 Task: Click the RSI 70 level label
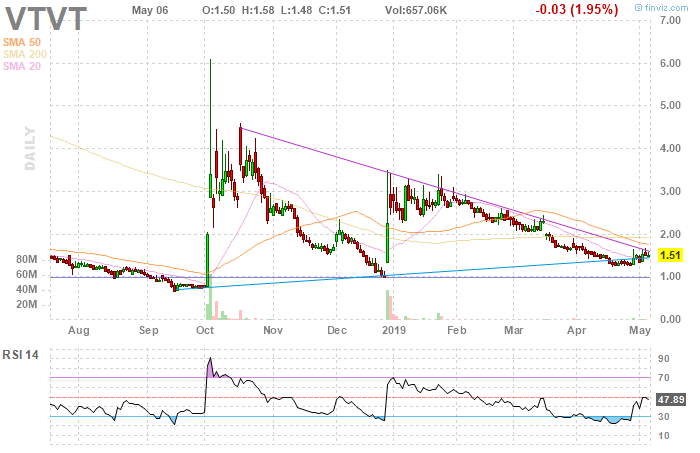[664, 378]
